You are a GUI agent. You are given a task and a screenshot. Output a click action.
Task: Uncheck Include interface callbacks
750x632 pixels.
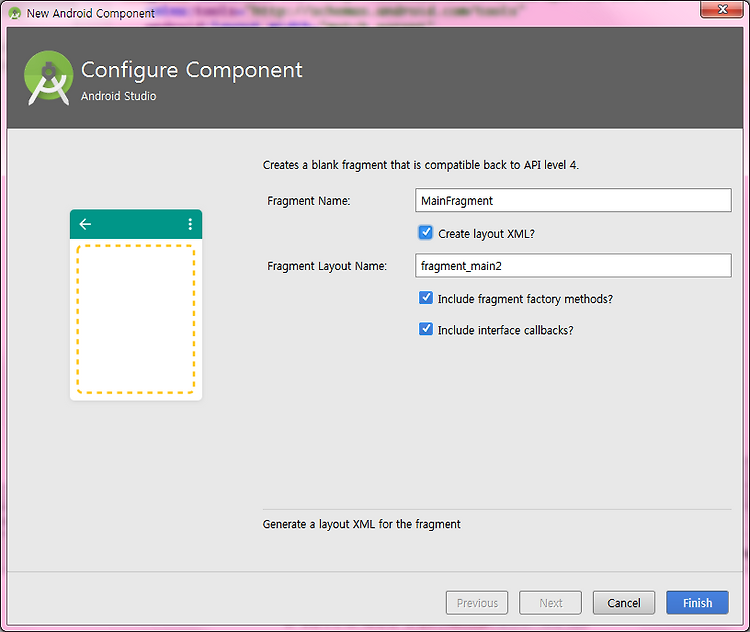coord(426,329)
